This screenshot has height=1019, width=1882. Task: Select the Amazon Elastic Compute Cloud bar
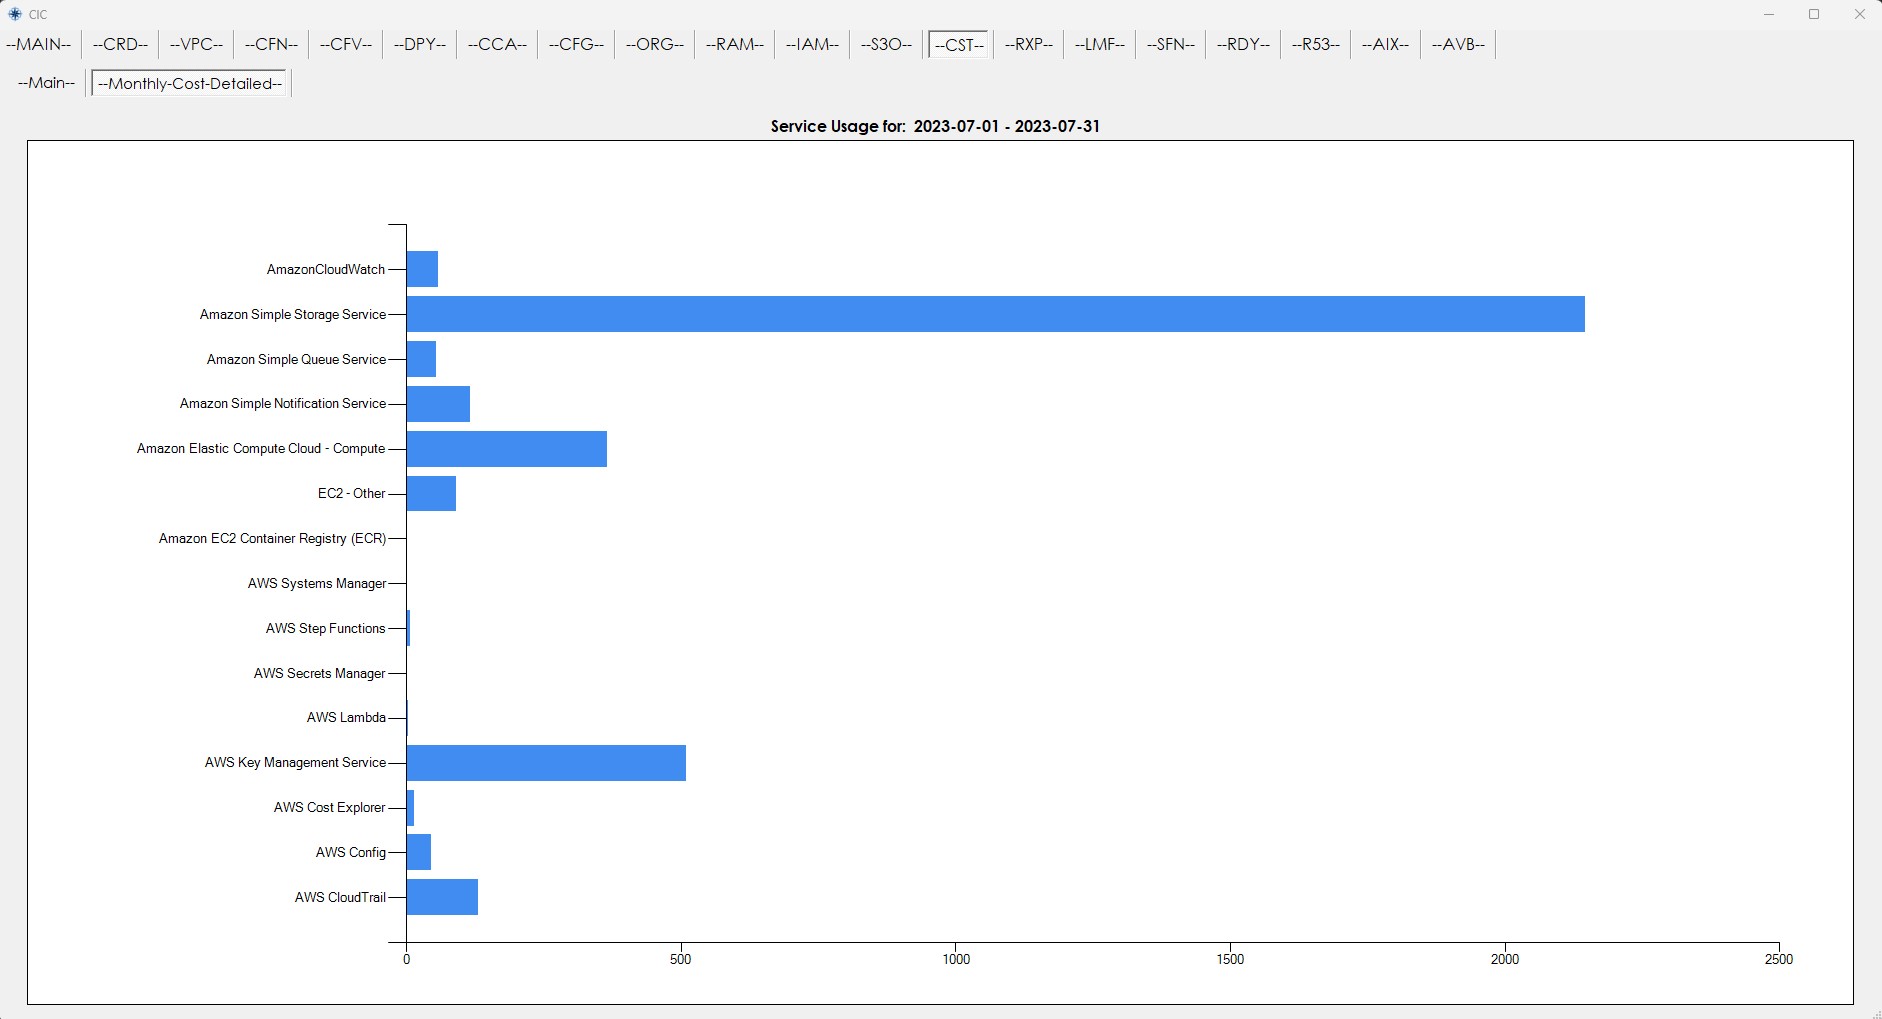pos(506,449)
